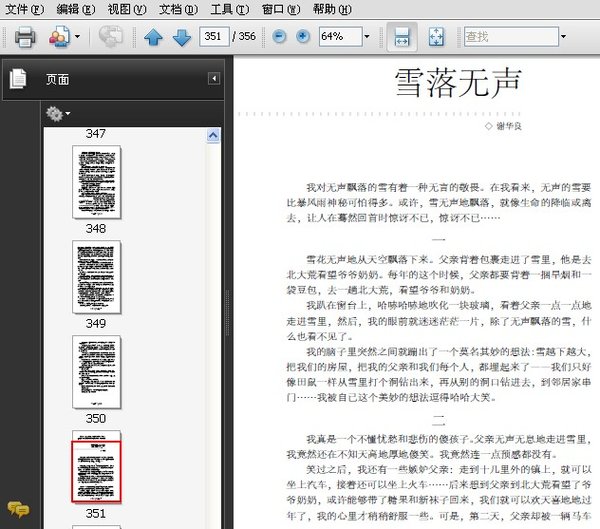Open the 文档(D) menu

(x=178, y=9)
